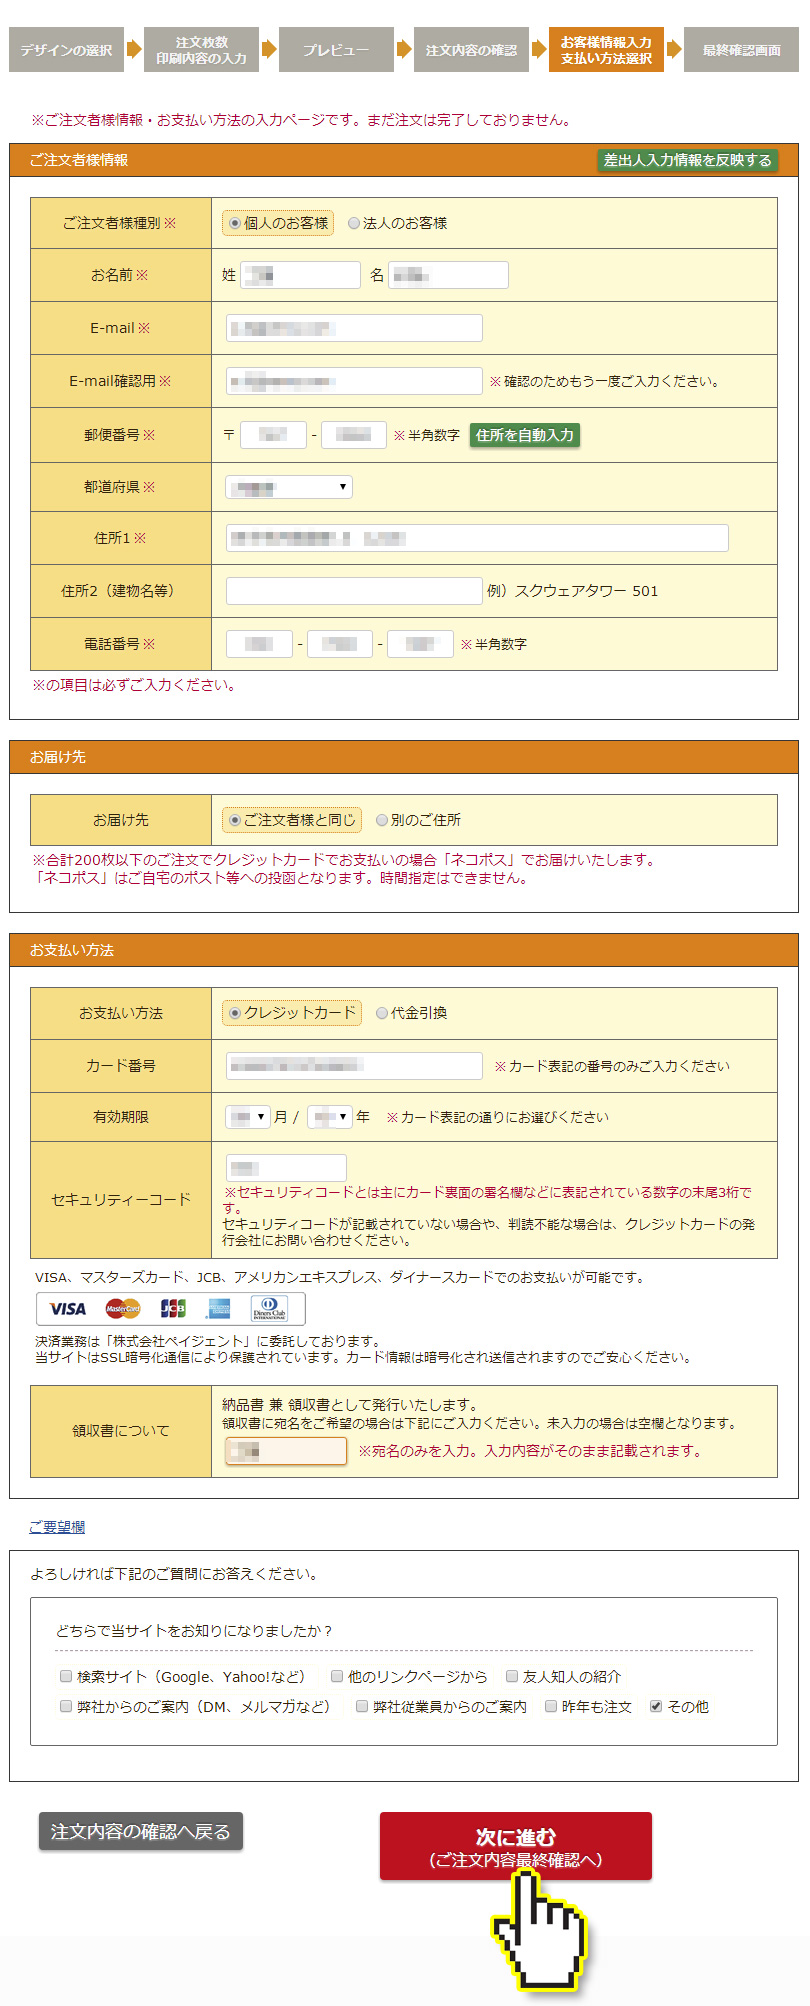This screenshot has height=2006, width=810.
Task: Check 他のリンクページから checkbox
Action: coord(337,1676)
